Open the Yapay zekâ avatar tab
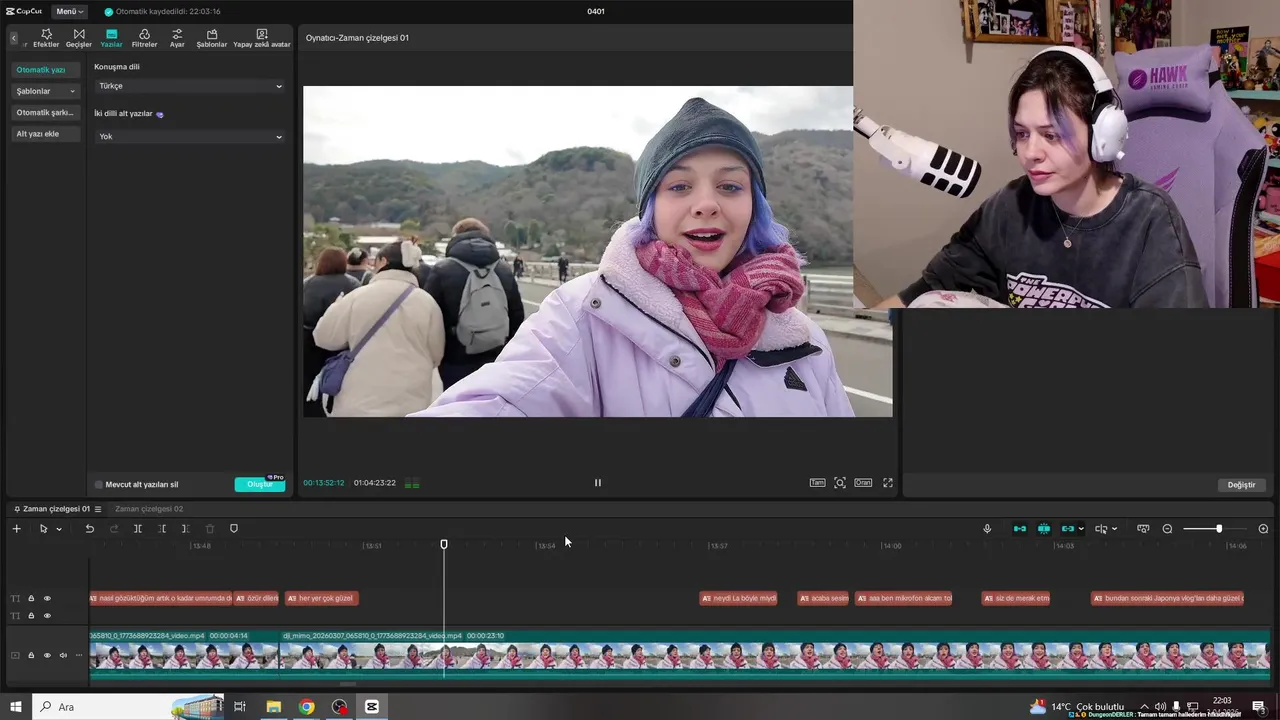This screenshot has width=1280, height=720. [262, 38]
